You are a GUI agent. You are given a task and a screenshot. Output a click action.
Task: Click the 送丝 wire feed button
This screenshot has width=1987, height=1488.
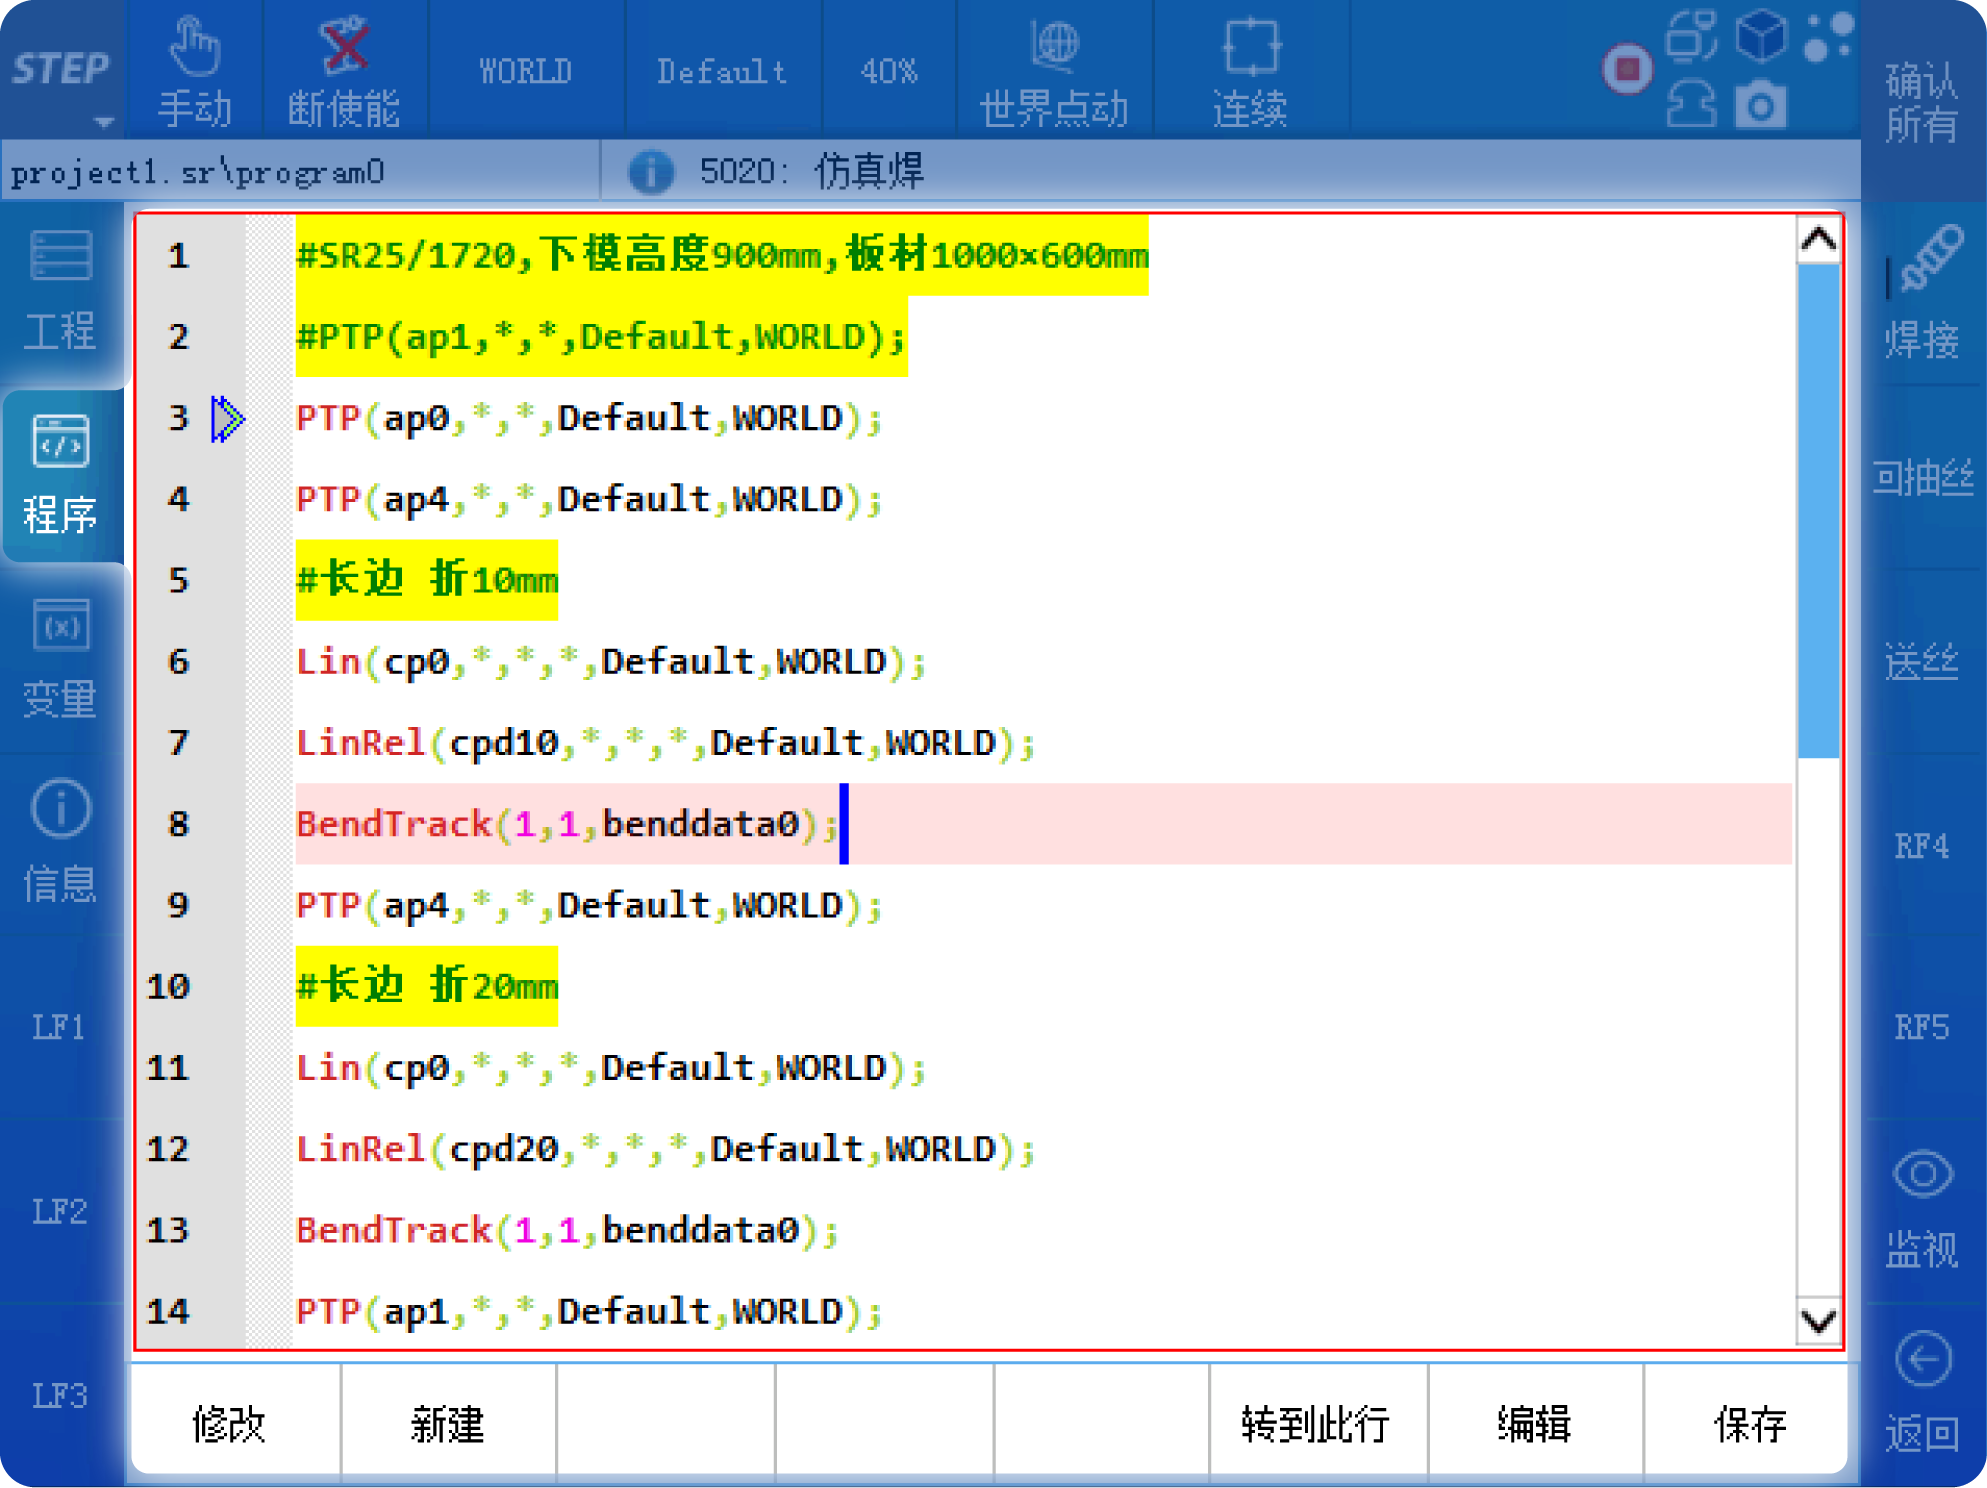pos(1923,662)
